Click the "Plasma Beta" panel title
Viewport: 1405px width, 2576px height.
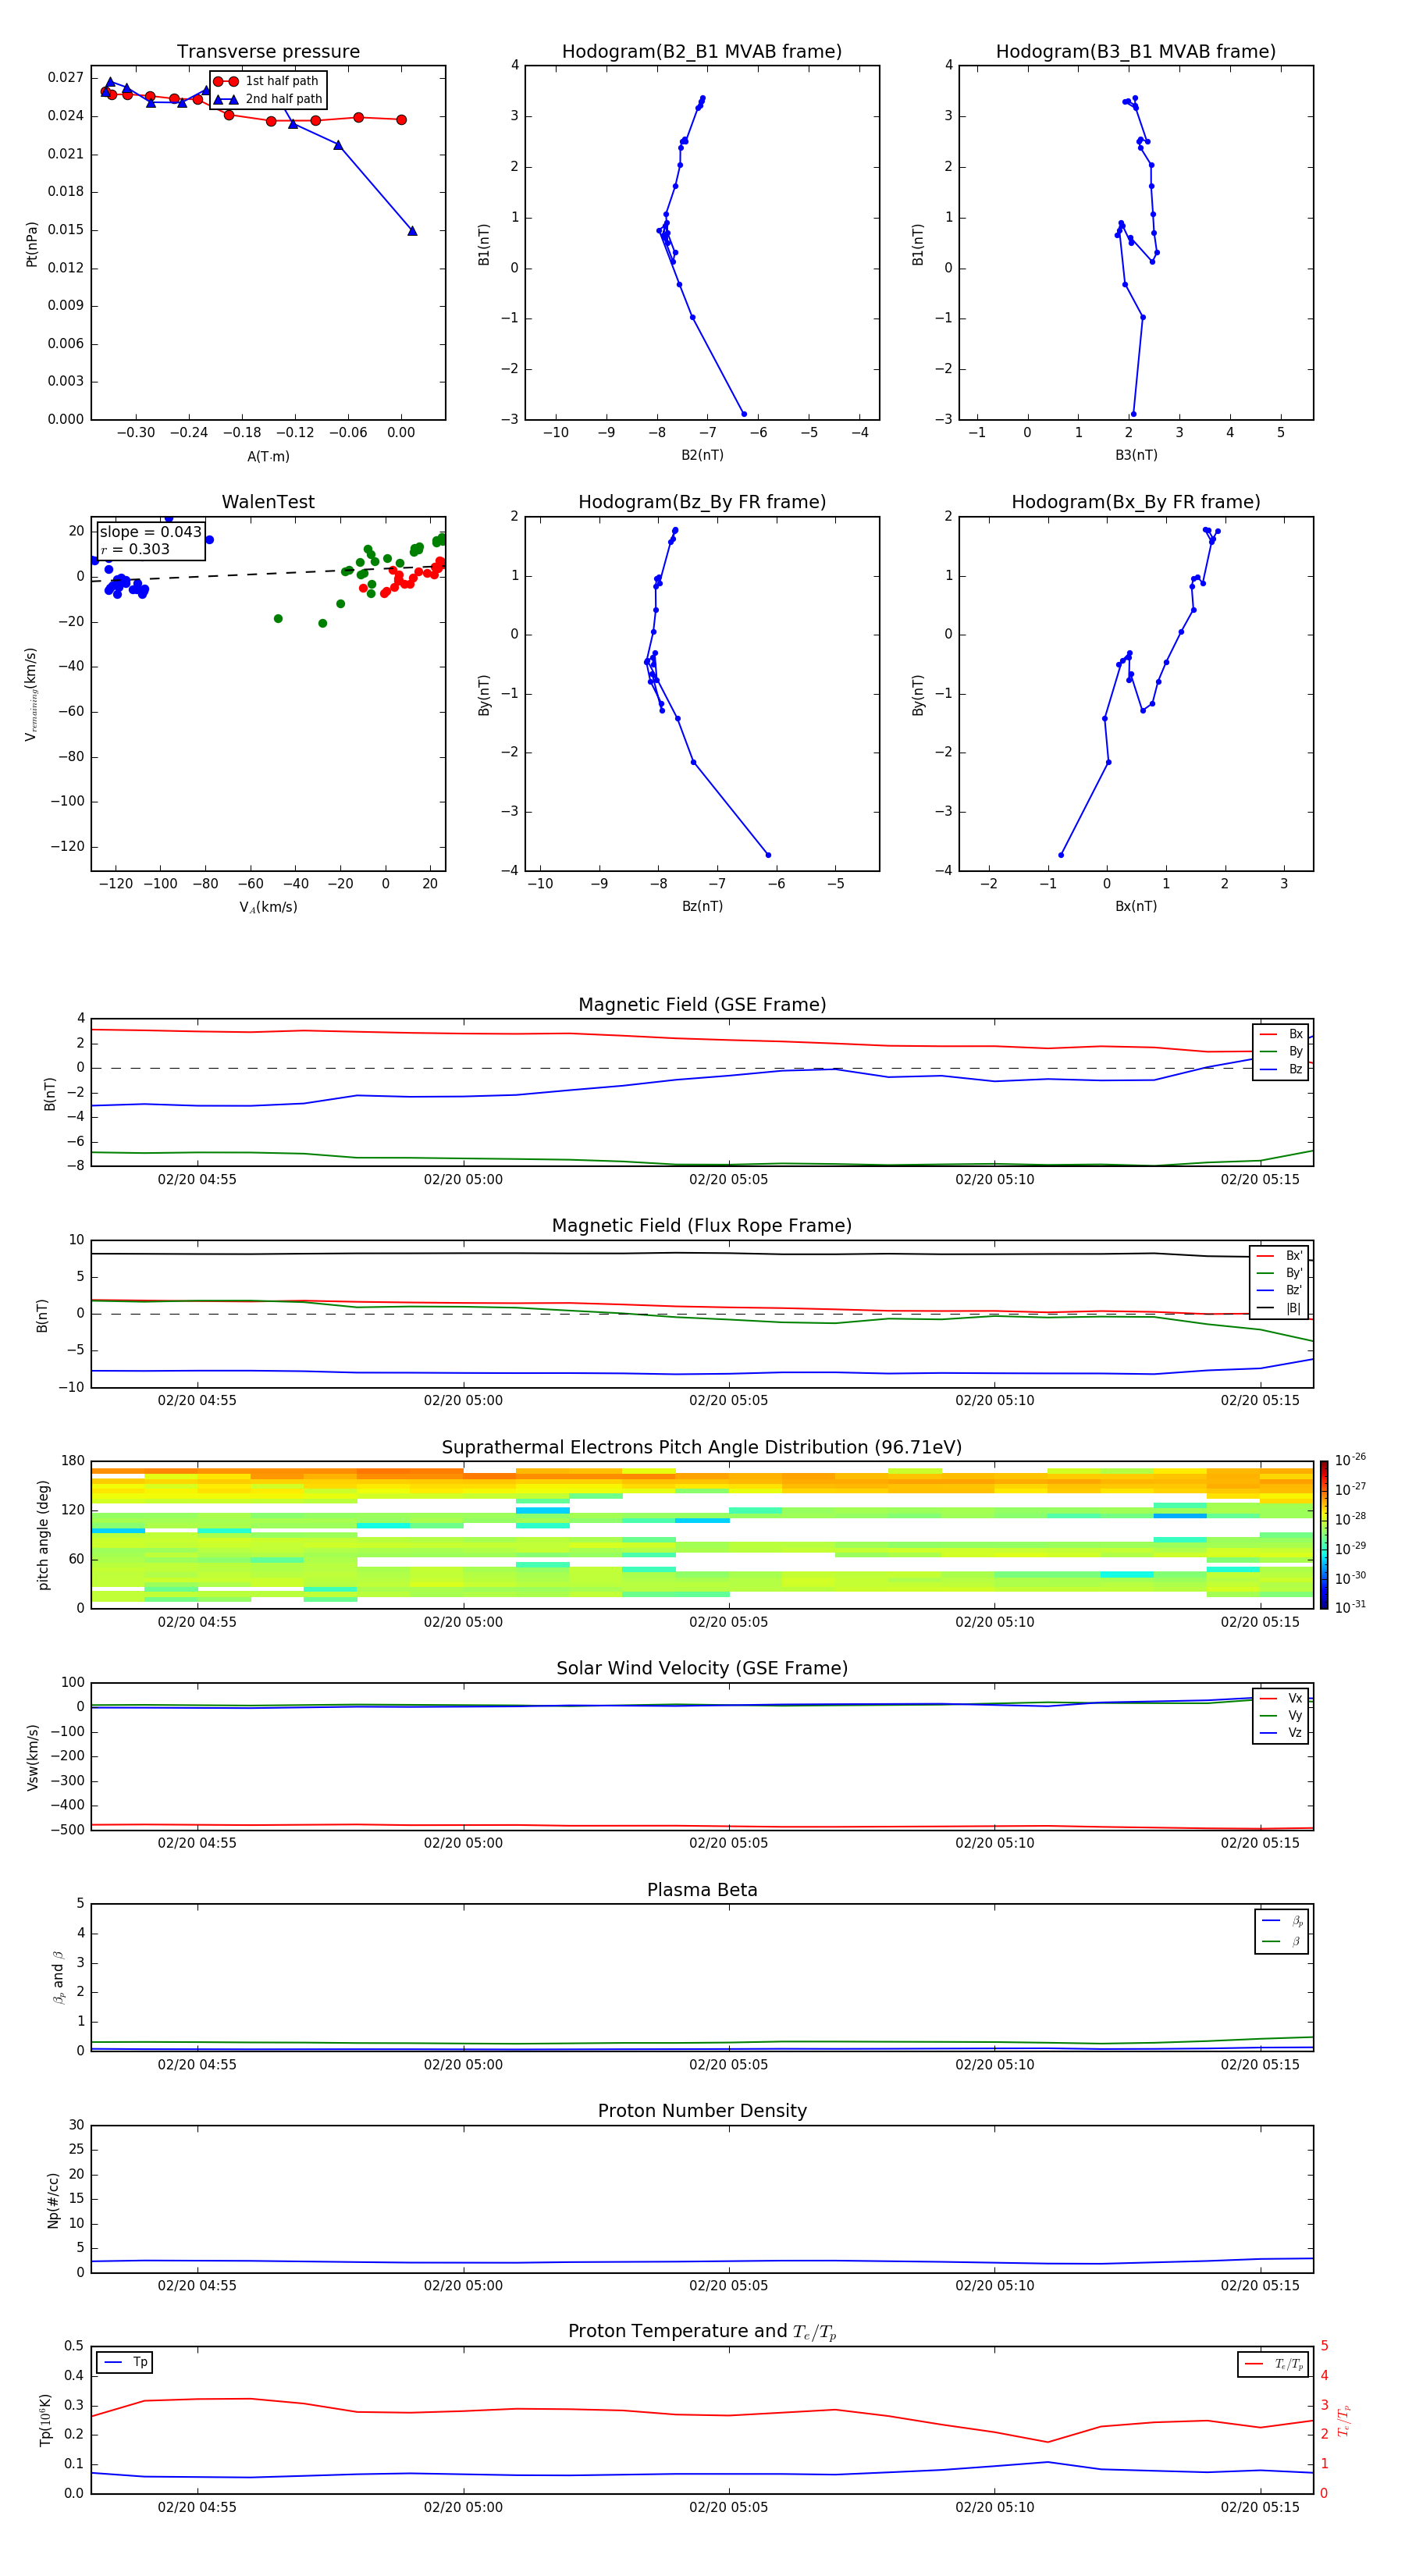[x=702, y=1890]
